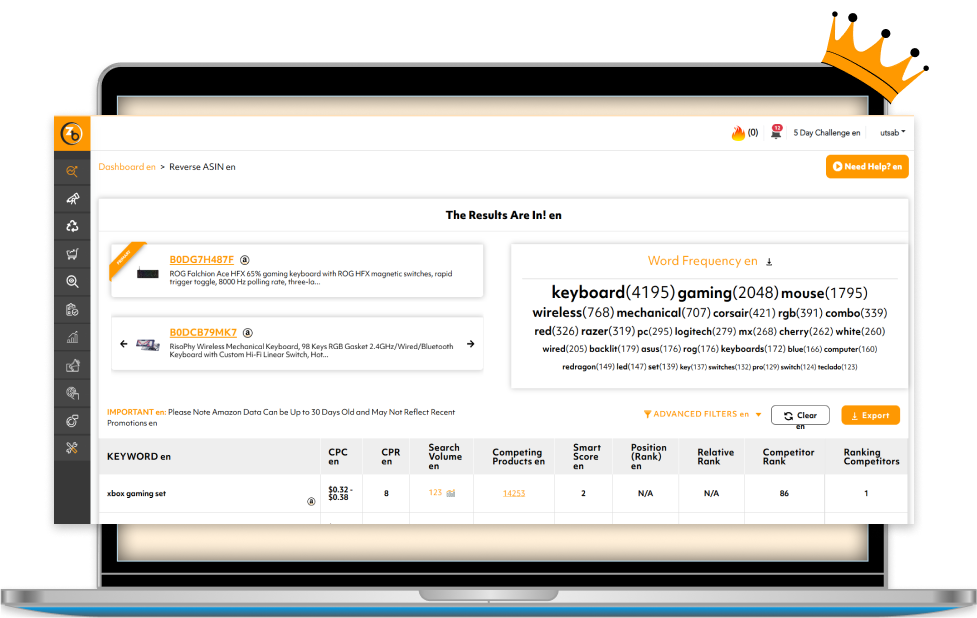Click the ZonBase logo in the top-left corner

[72, 134]
